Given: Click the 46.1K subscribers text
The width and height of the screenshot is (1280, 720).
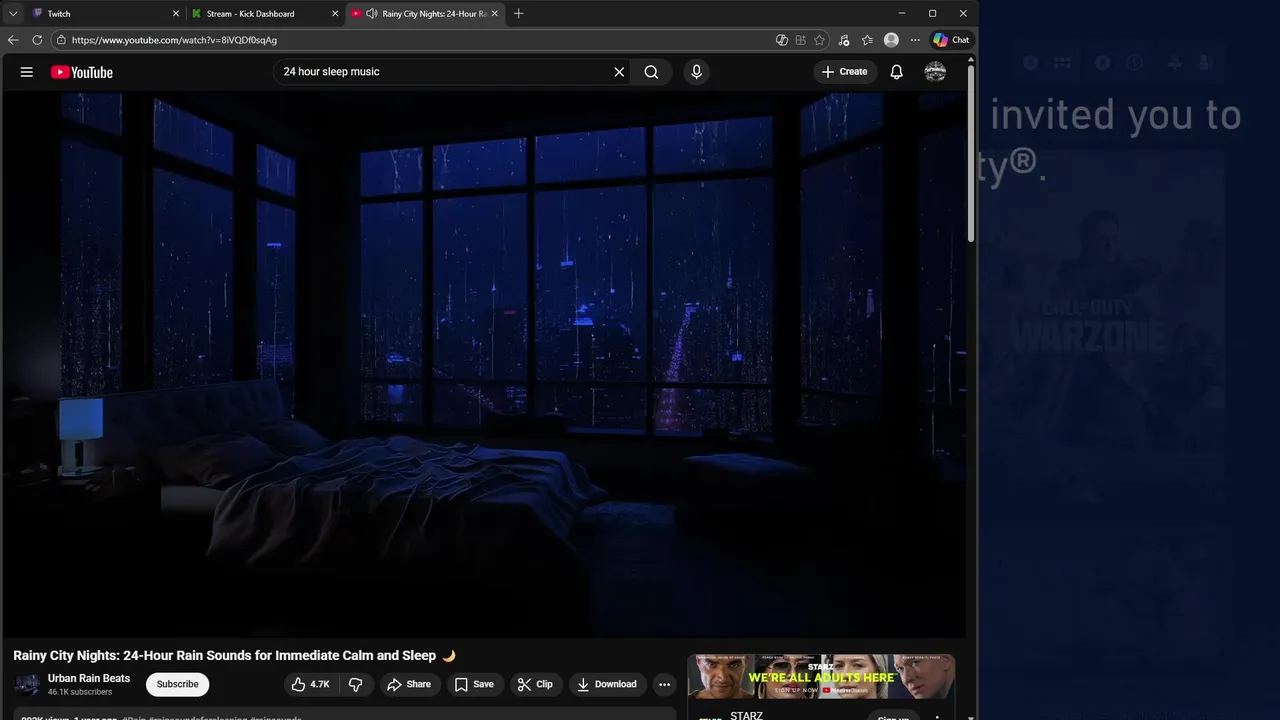Looking at the screenshot, I should pos(80,692).
